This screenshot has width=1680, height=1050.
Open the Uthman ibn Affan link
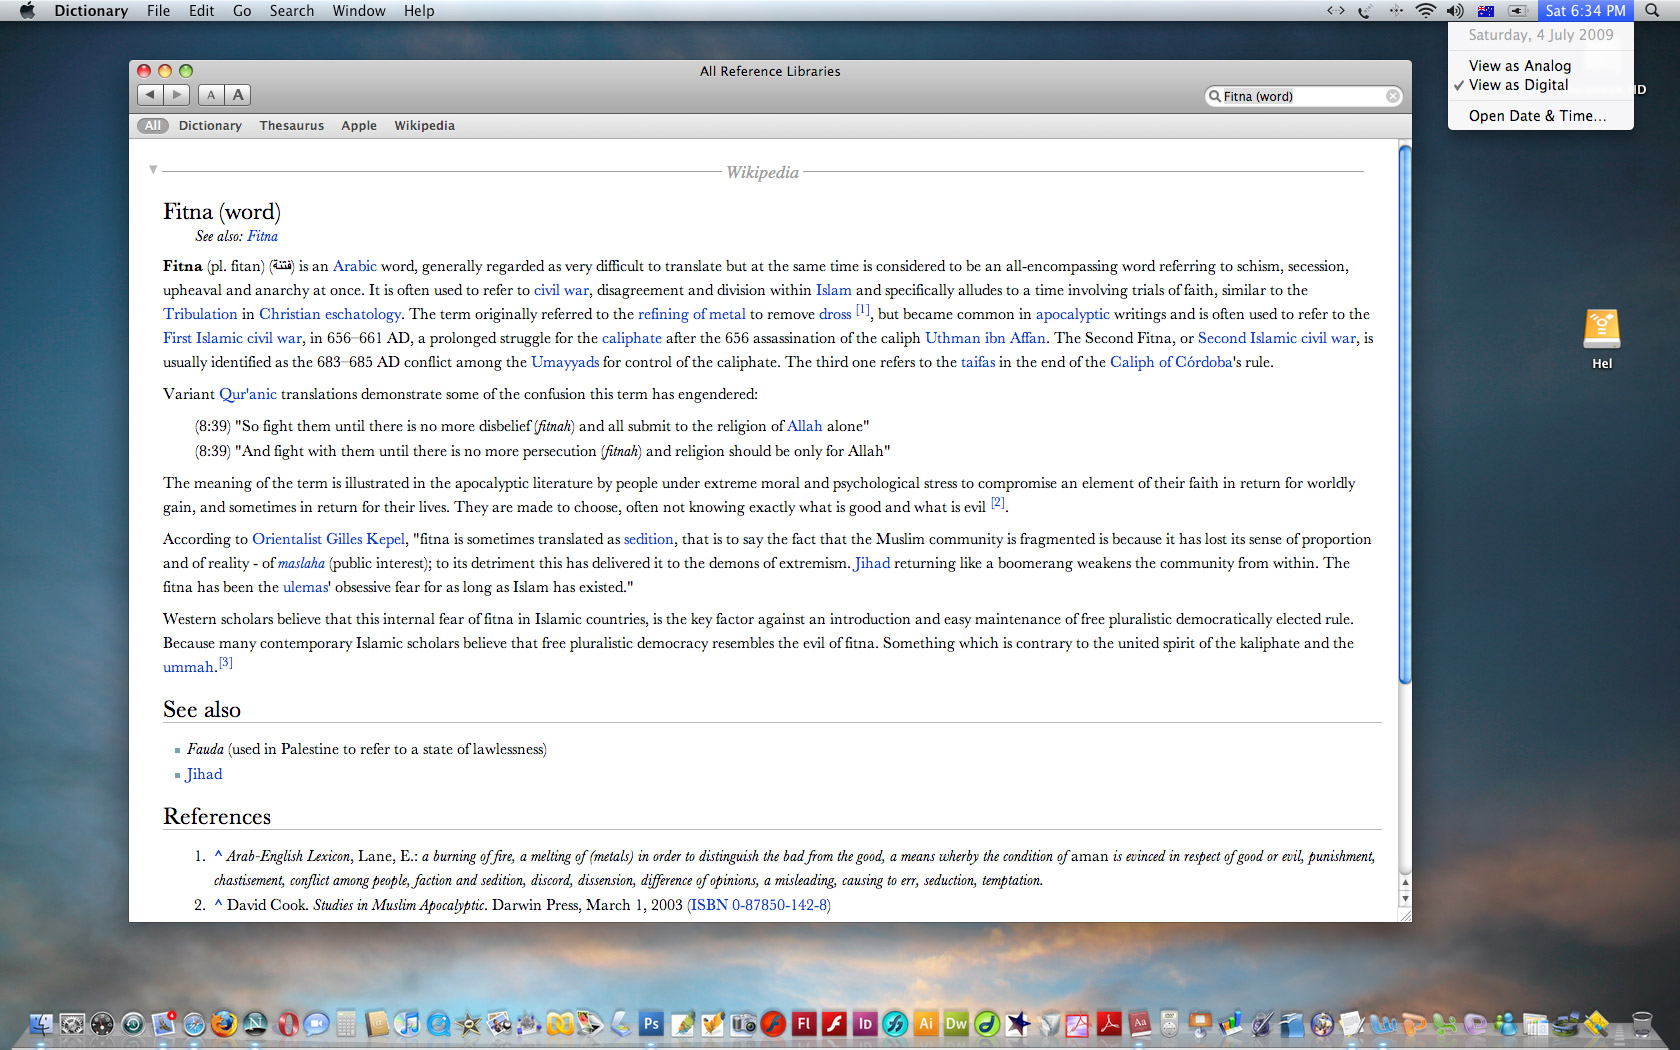coord(985,338)
